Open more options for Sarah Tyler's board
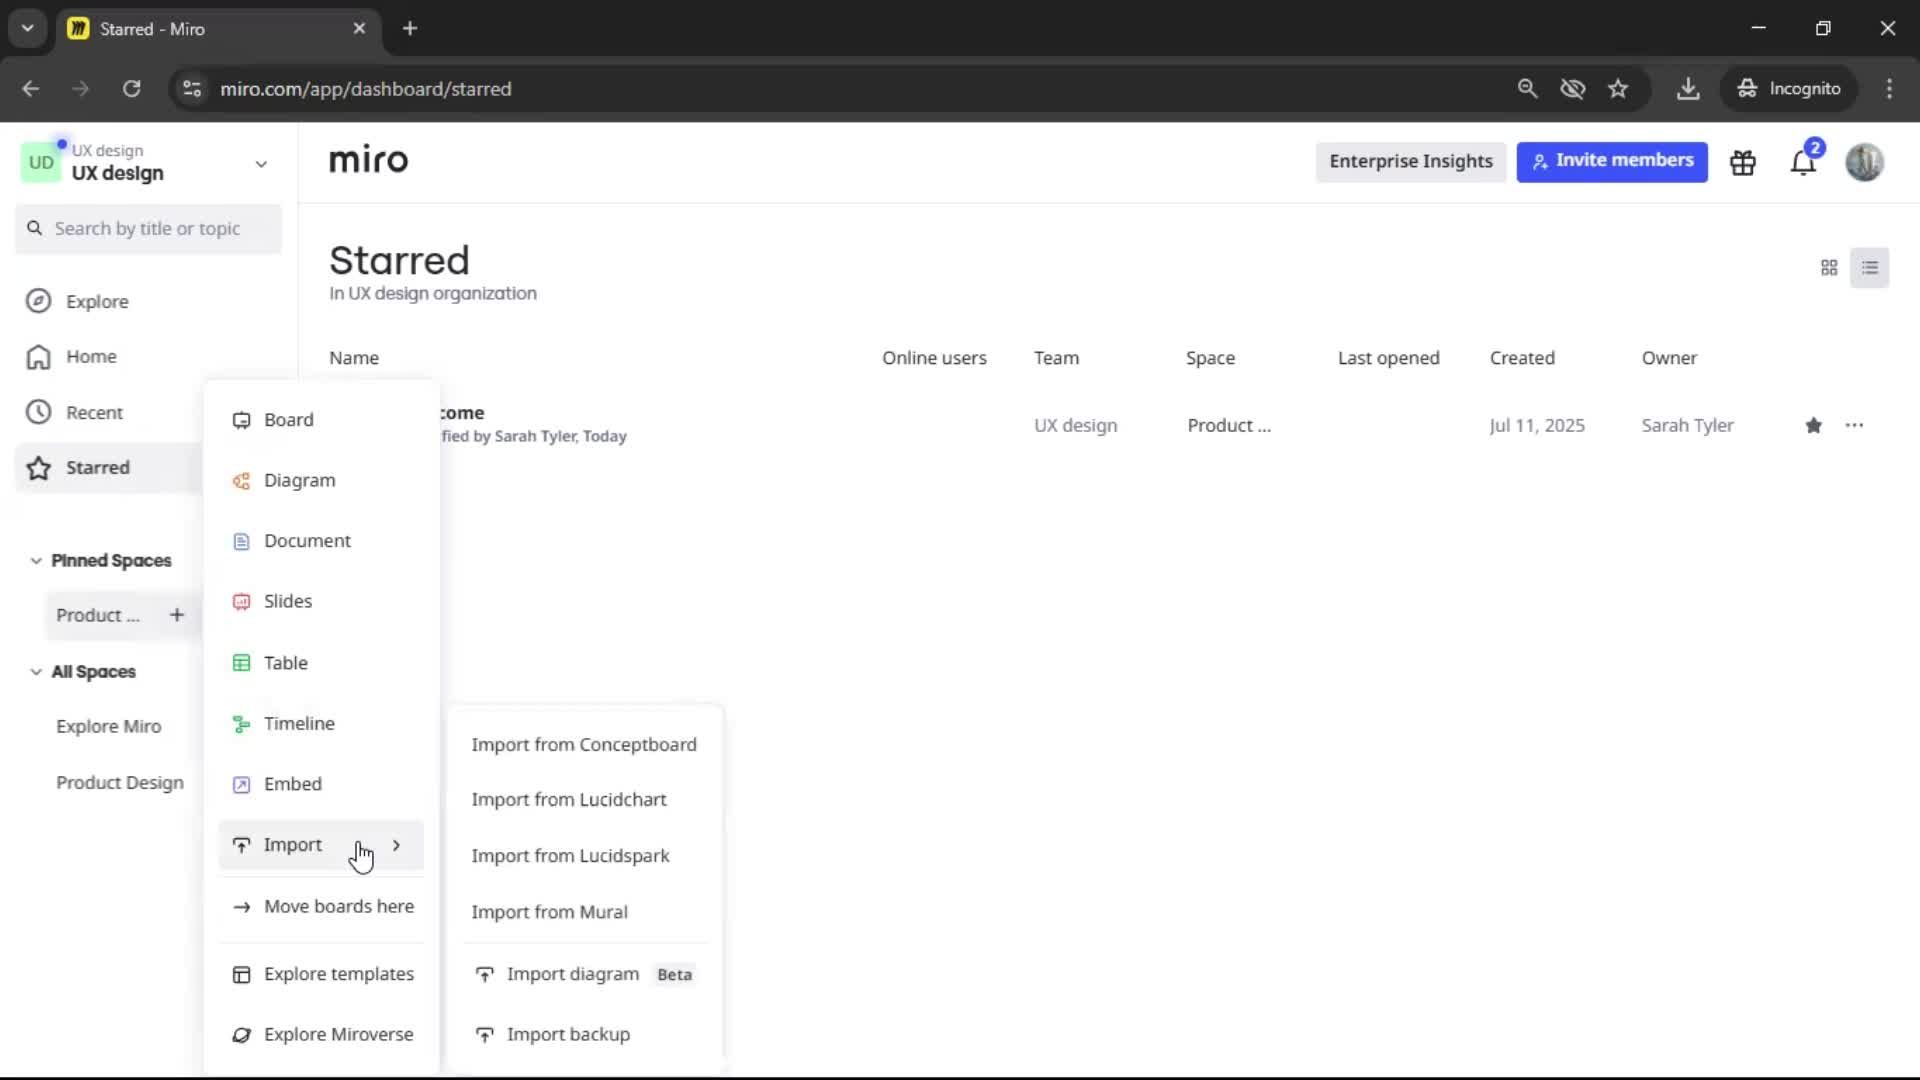 coord(1854,426)
